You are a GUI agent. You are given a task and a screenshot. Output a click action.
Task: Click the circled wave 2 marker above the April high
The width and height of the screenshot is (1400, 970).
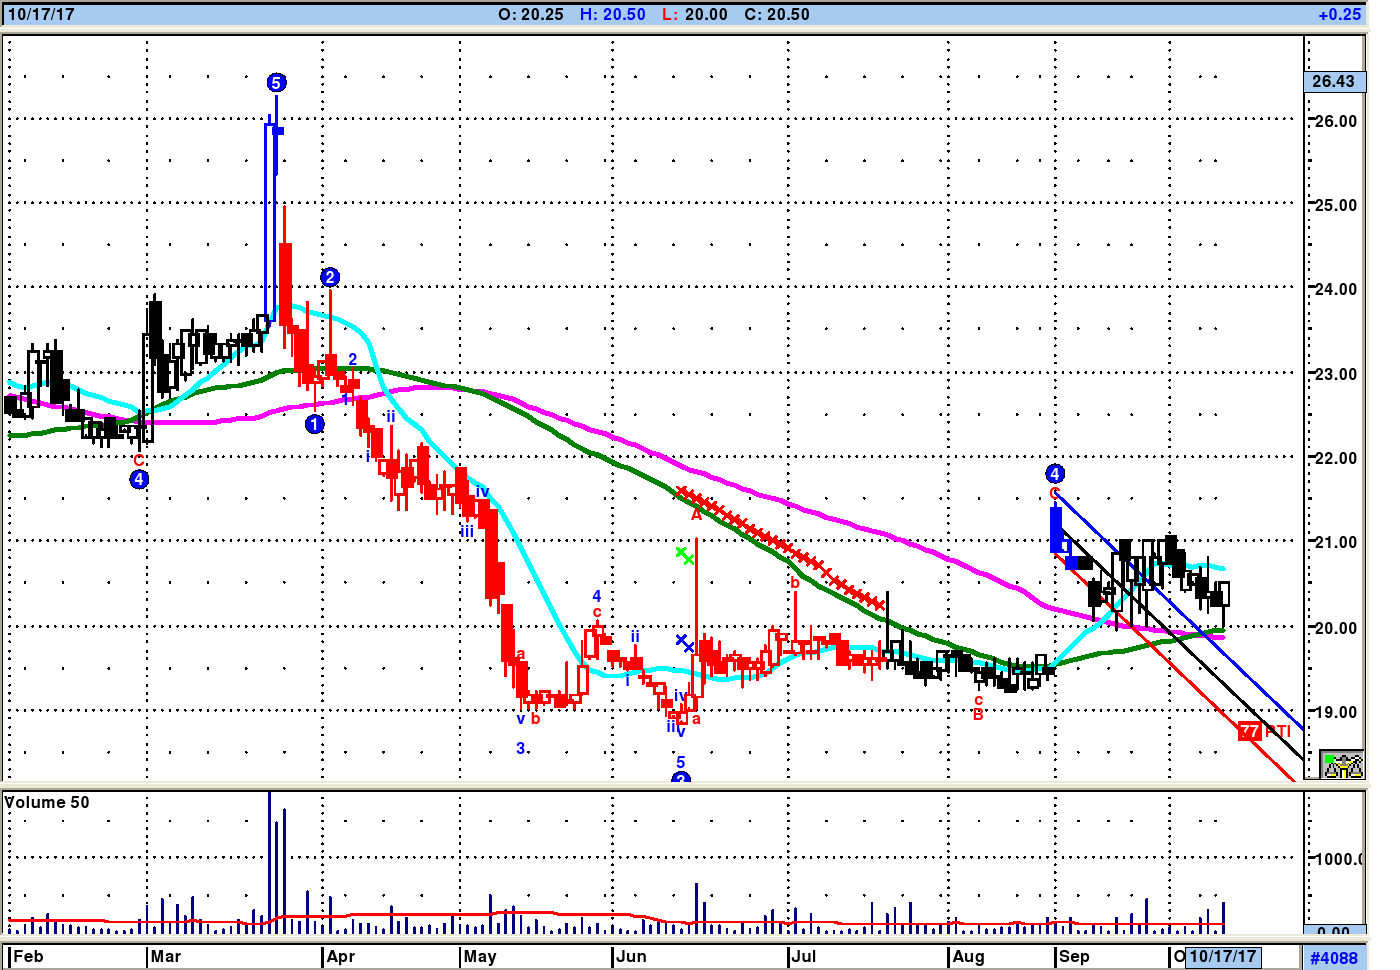(330, 277)
